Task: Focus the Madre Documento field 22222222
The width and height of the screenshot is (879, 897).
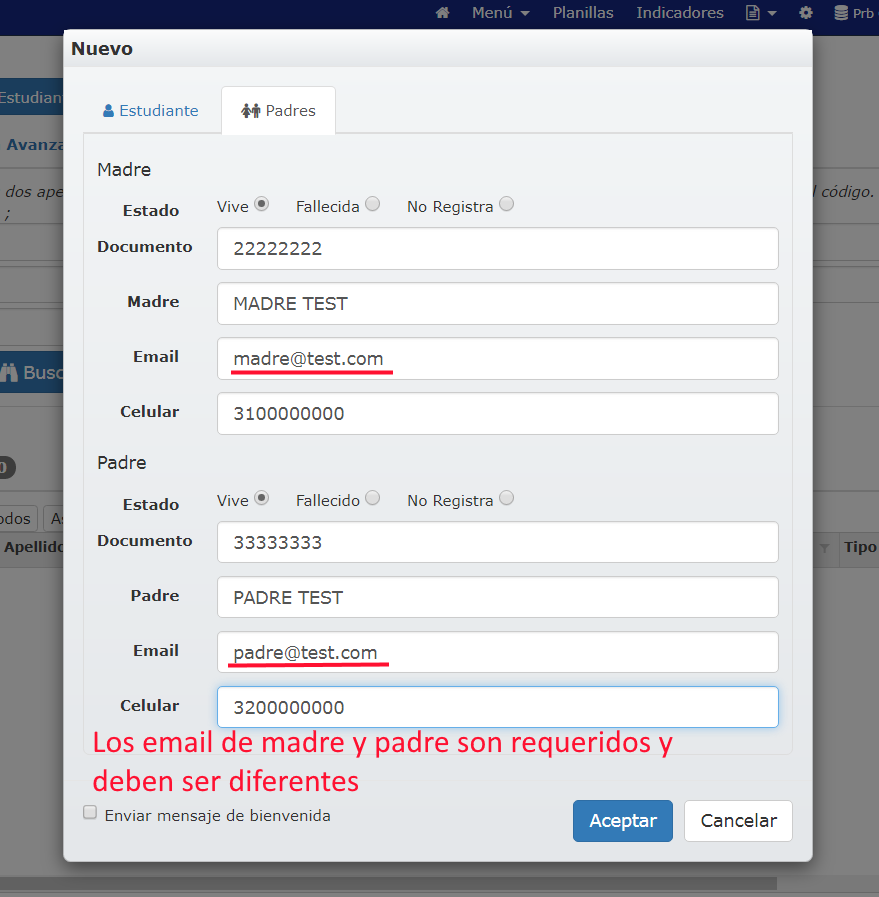Action: (498, 249)
